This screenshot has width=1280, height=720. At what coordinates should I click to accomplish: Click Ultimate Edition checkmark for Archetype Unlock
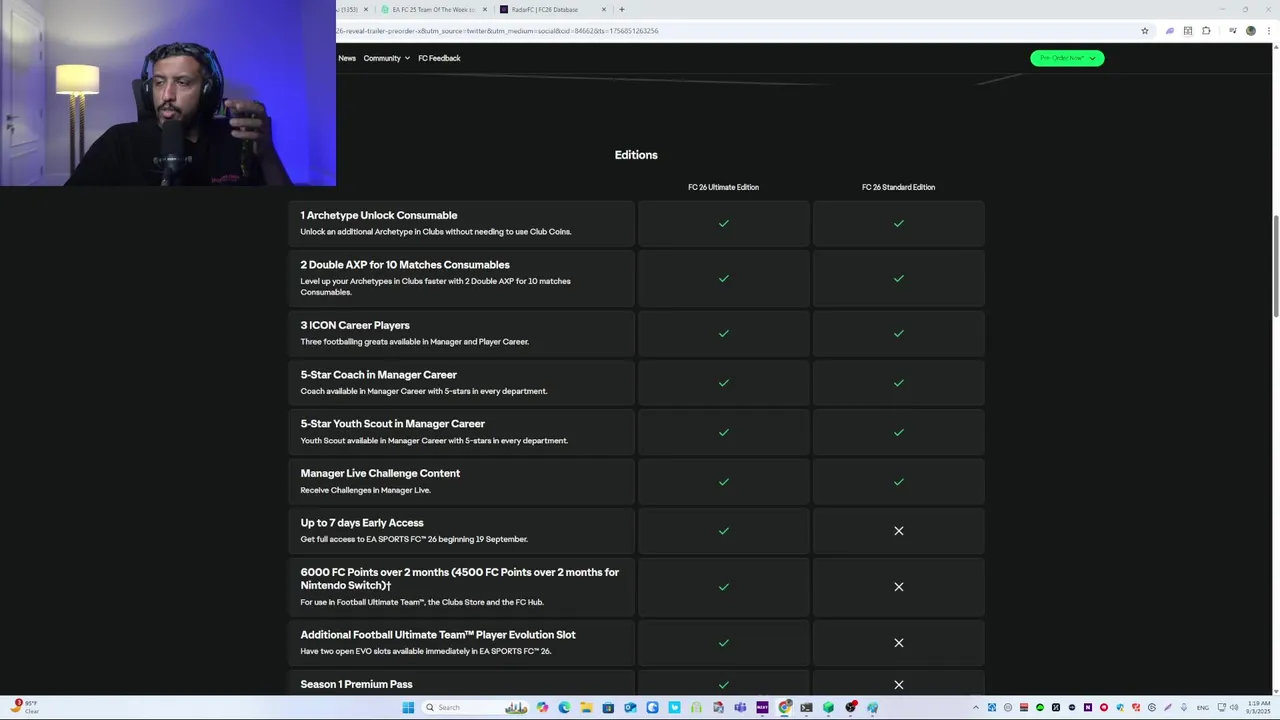(x=723, y=224)
